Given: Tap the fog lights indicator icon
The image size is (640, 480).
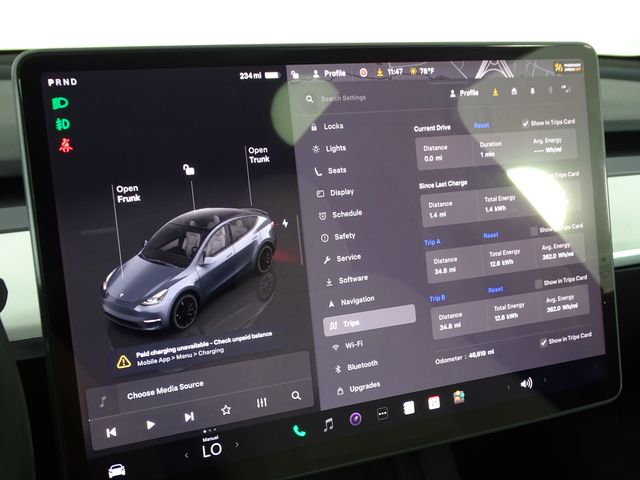Looking at the screenshot, I should [62, 124].
